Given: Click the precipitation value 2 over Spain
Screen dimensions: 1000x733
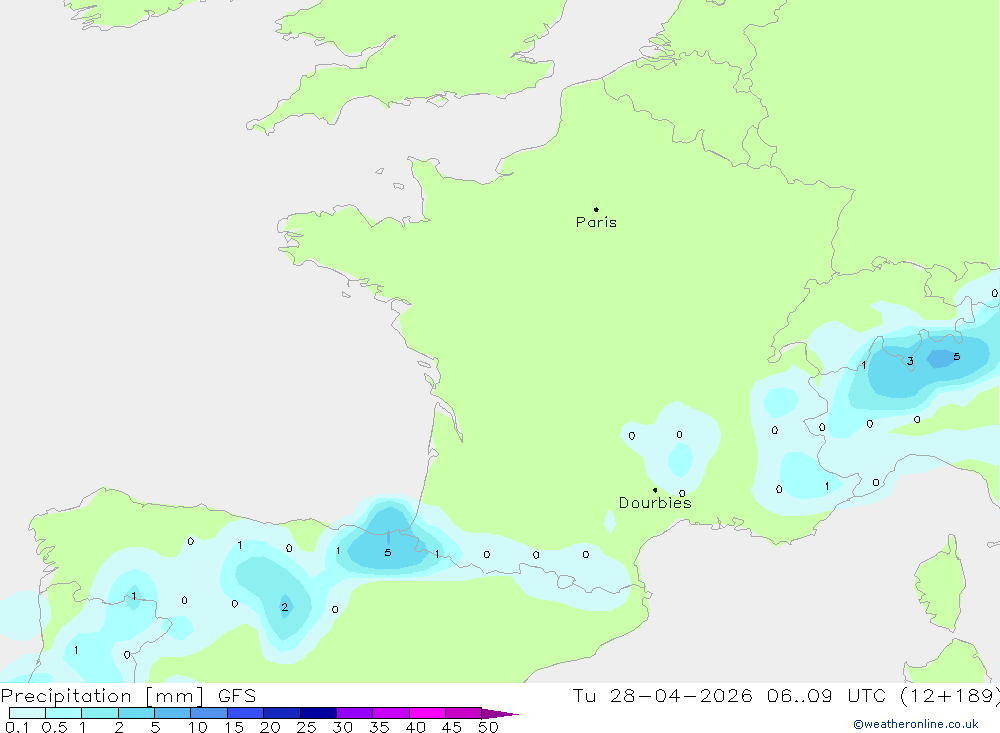Looking at the screenshot, I should (x=284, y=607).
